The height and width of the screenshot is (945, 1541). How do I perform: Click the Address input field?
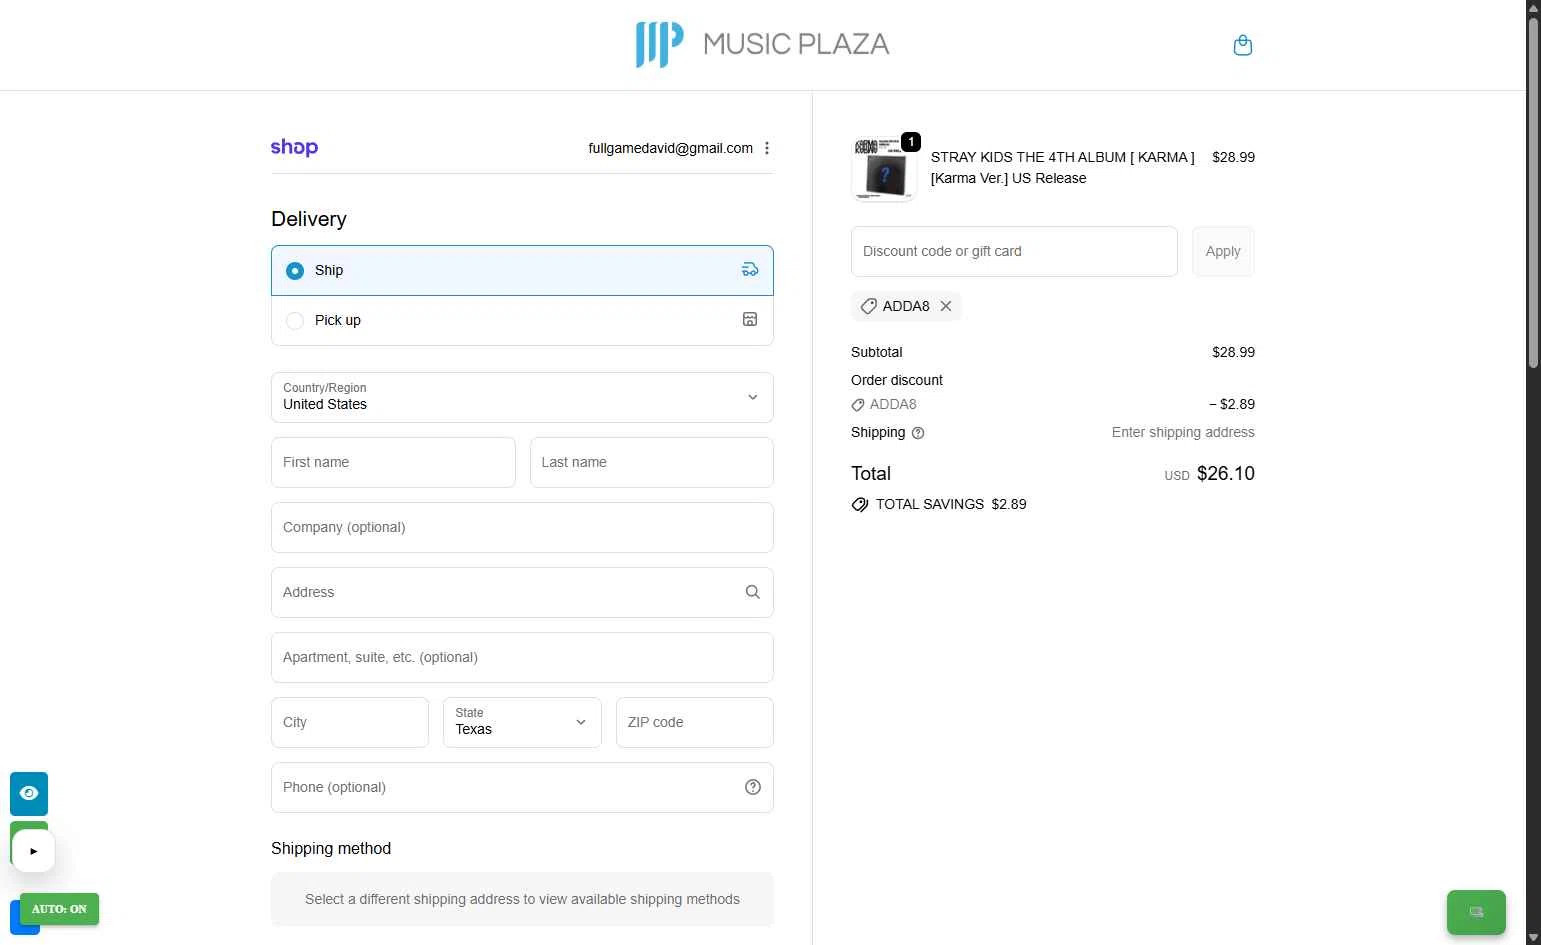522,592
